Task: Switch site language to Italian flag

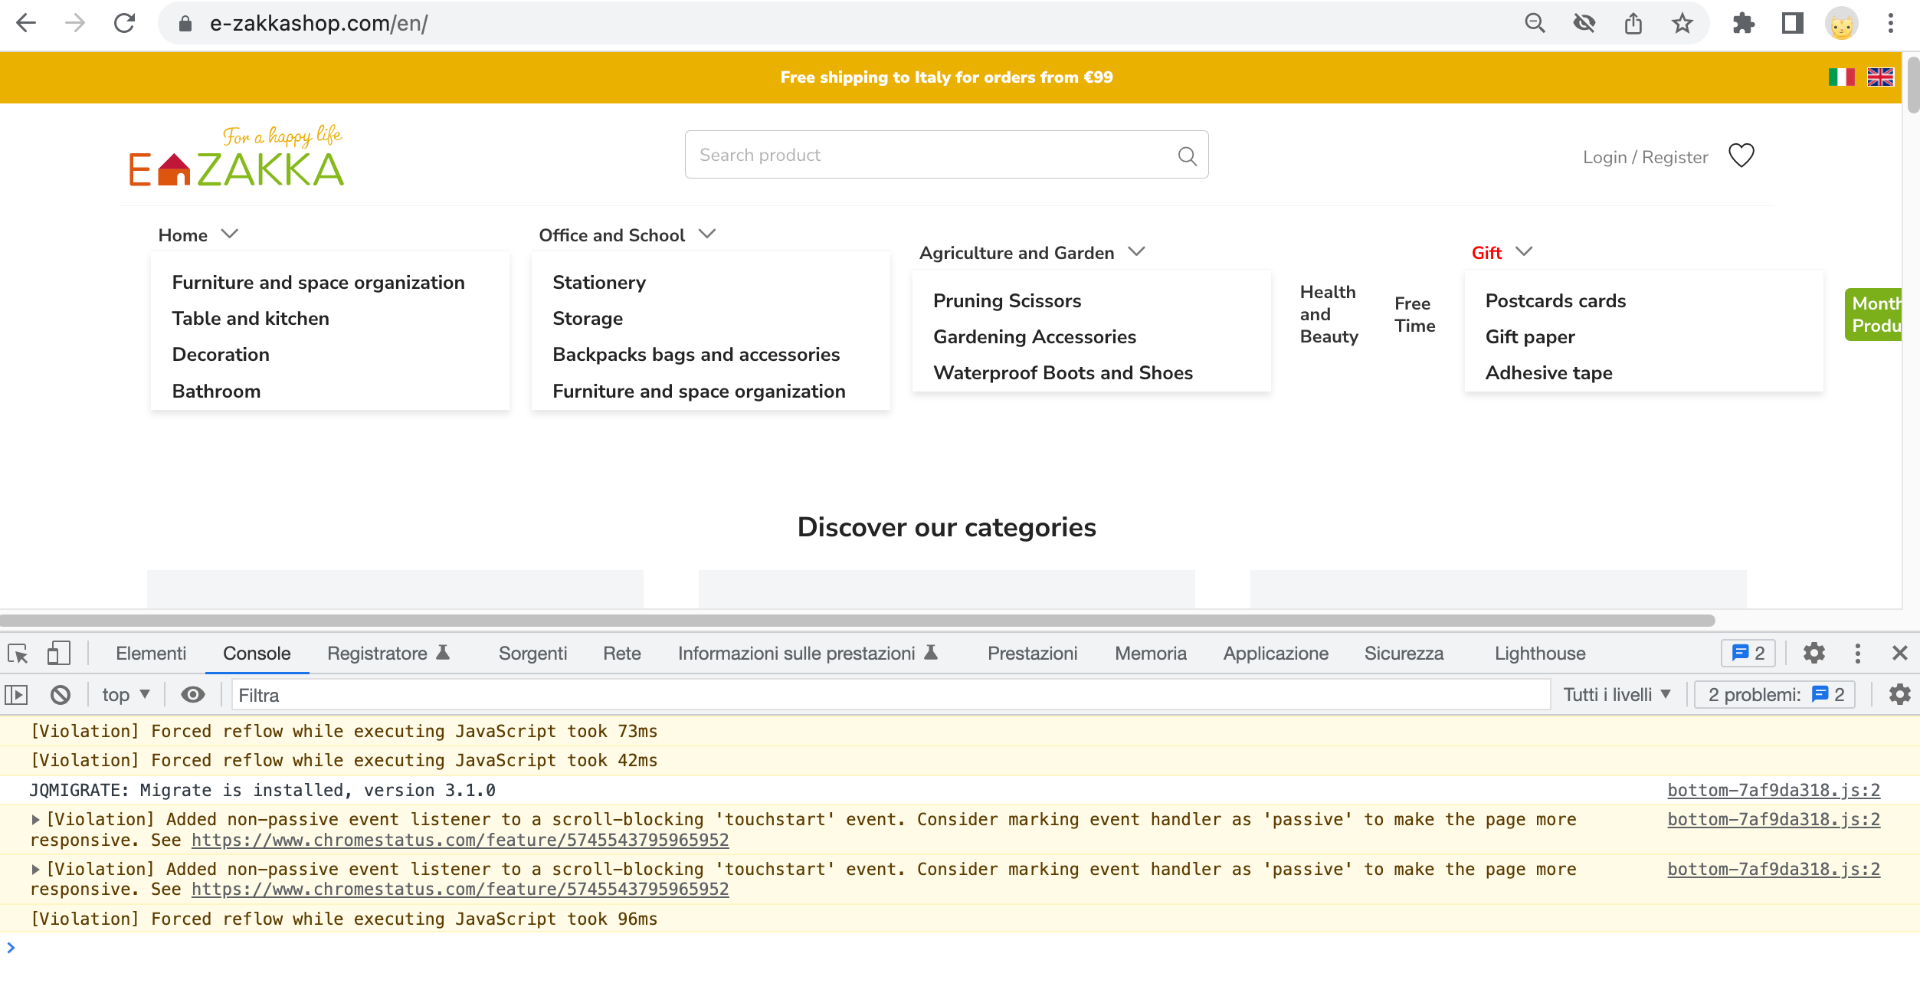Action: (x=1841, y=77)
